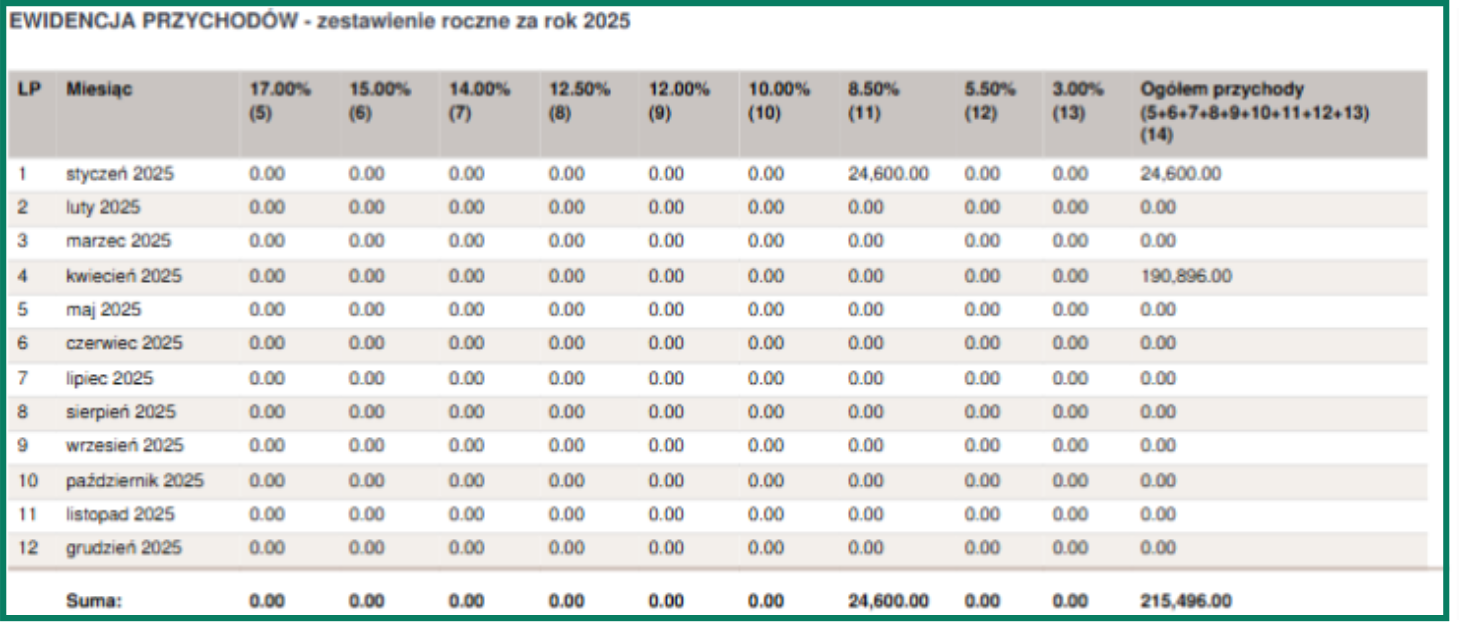Click 0.00 in lipiec row 10.00% column

click(x=767, y=379)
